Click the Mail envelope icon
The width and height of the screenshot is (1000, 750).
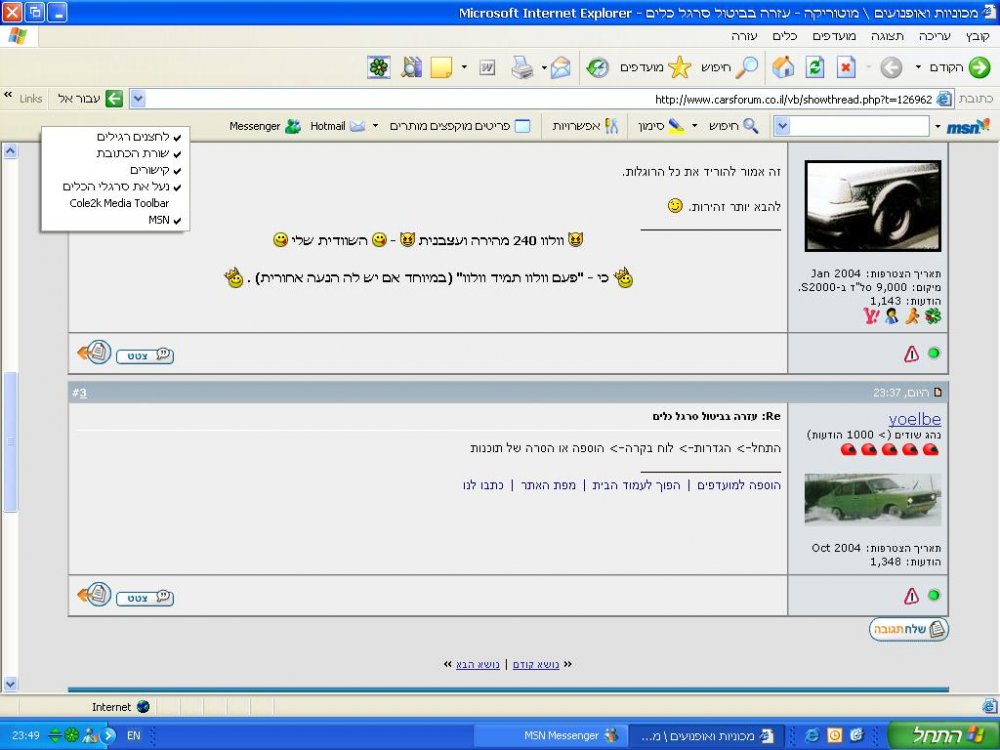tap(561, 68)
